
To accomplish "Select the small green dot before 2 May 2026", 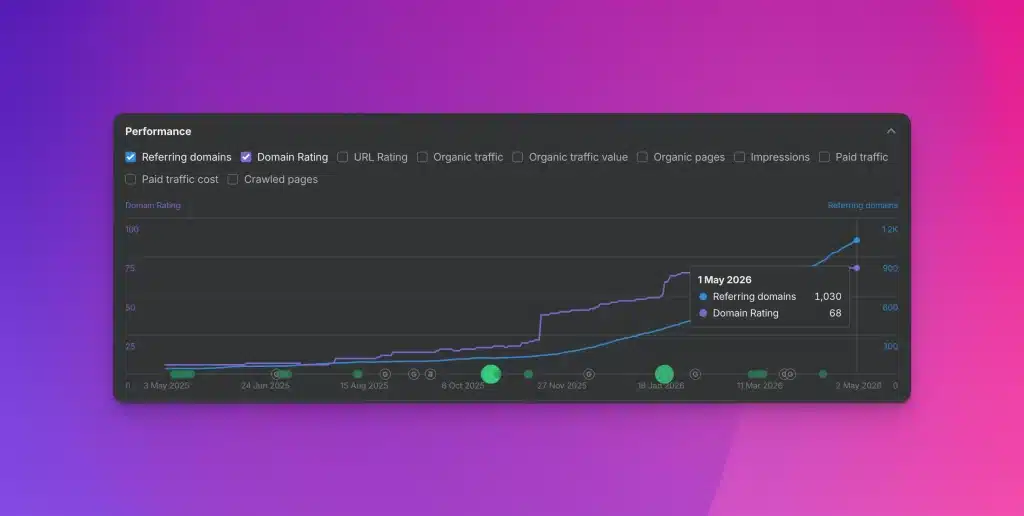I will tap(823, 374).
